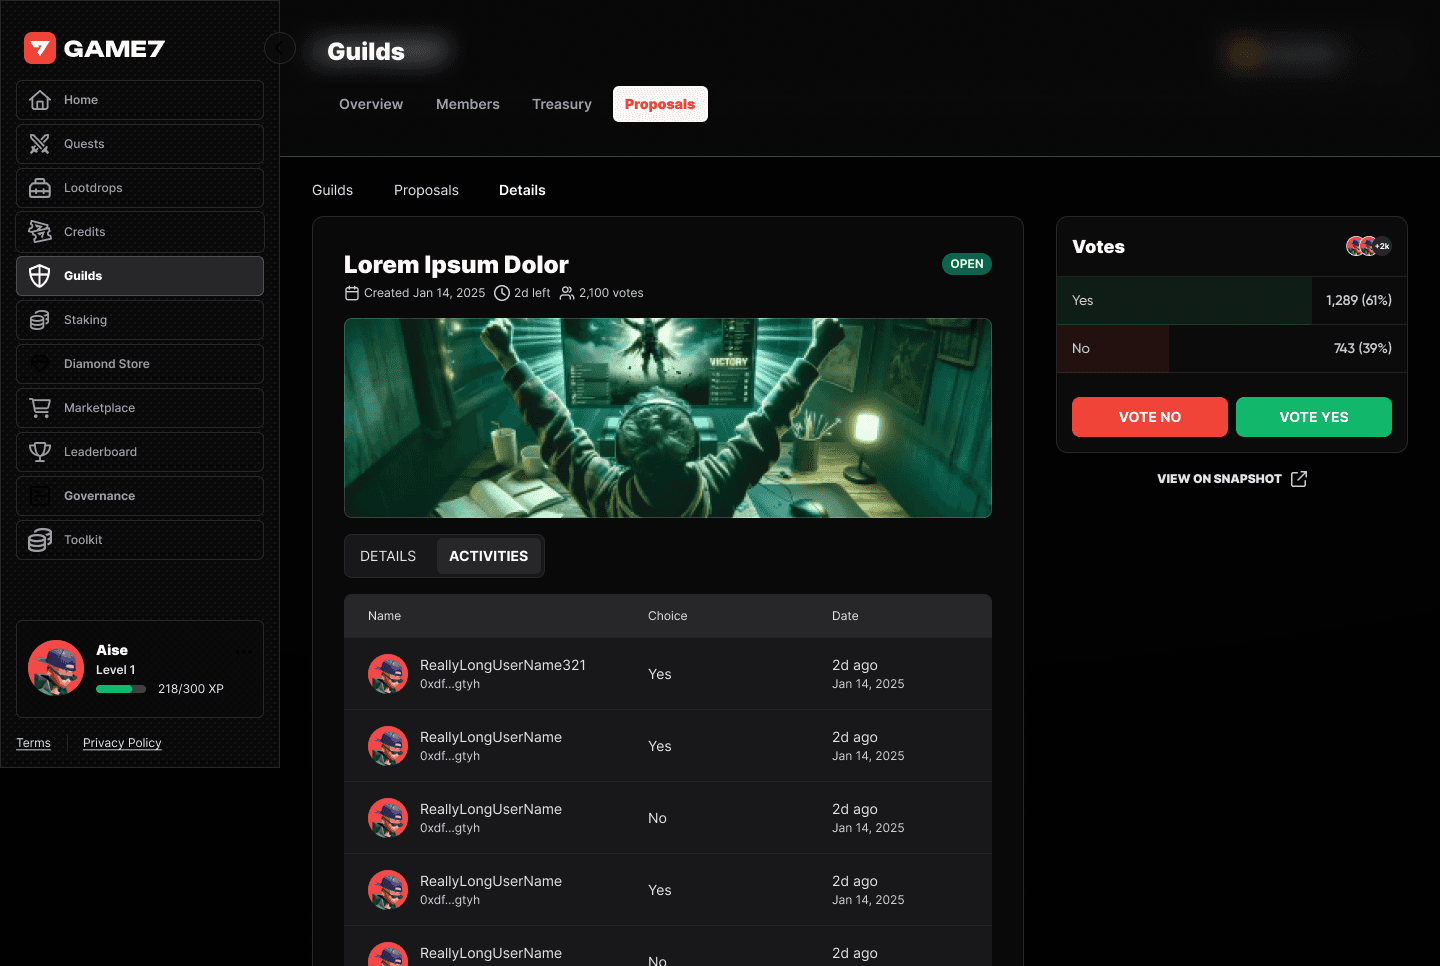Click the Leaderboard trophy icon
The height and width of the screenshot is (966, 1440).
[40, 452]
